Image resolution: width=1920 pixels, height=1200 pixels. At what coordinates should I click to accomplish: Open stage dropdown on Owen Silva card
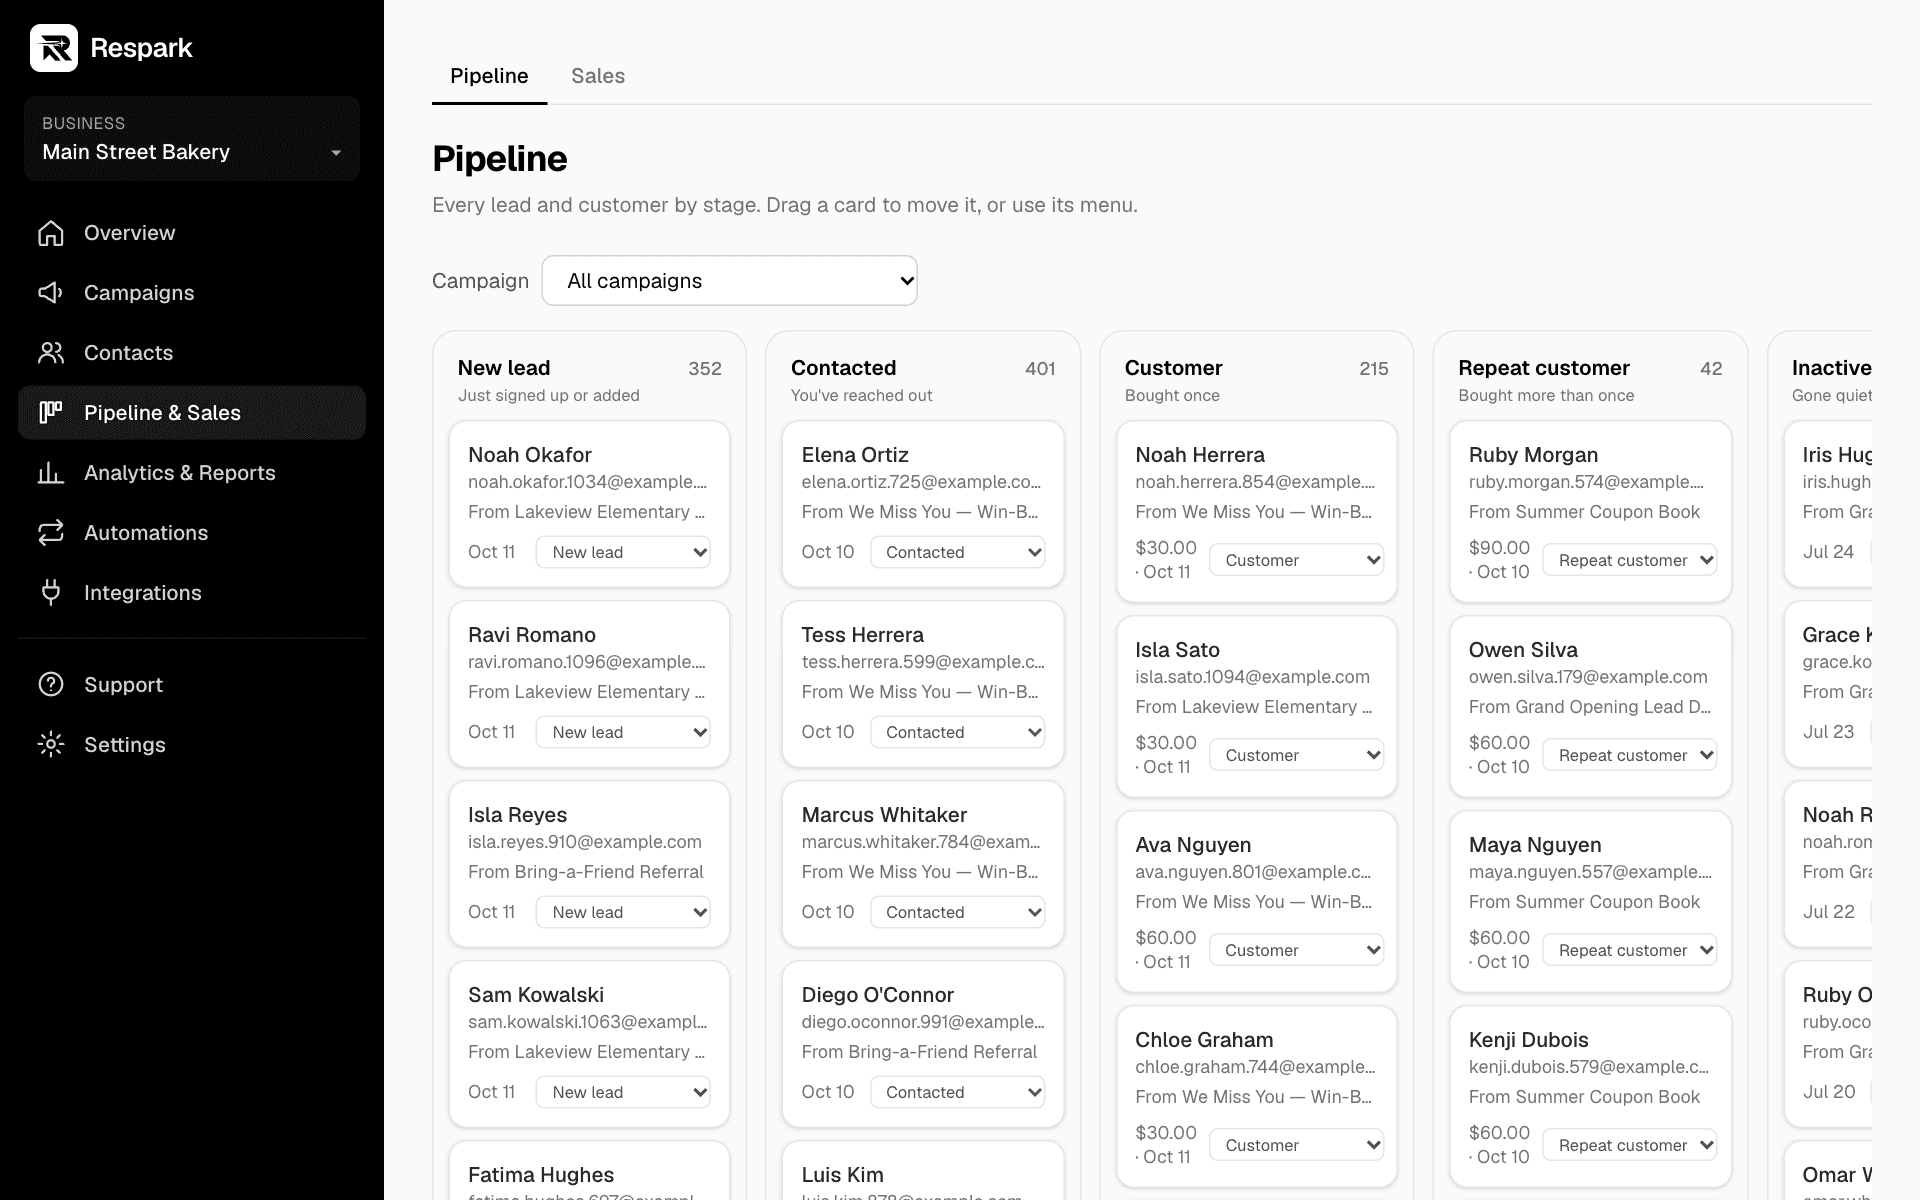point(1630,755)
